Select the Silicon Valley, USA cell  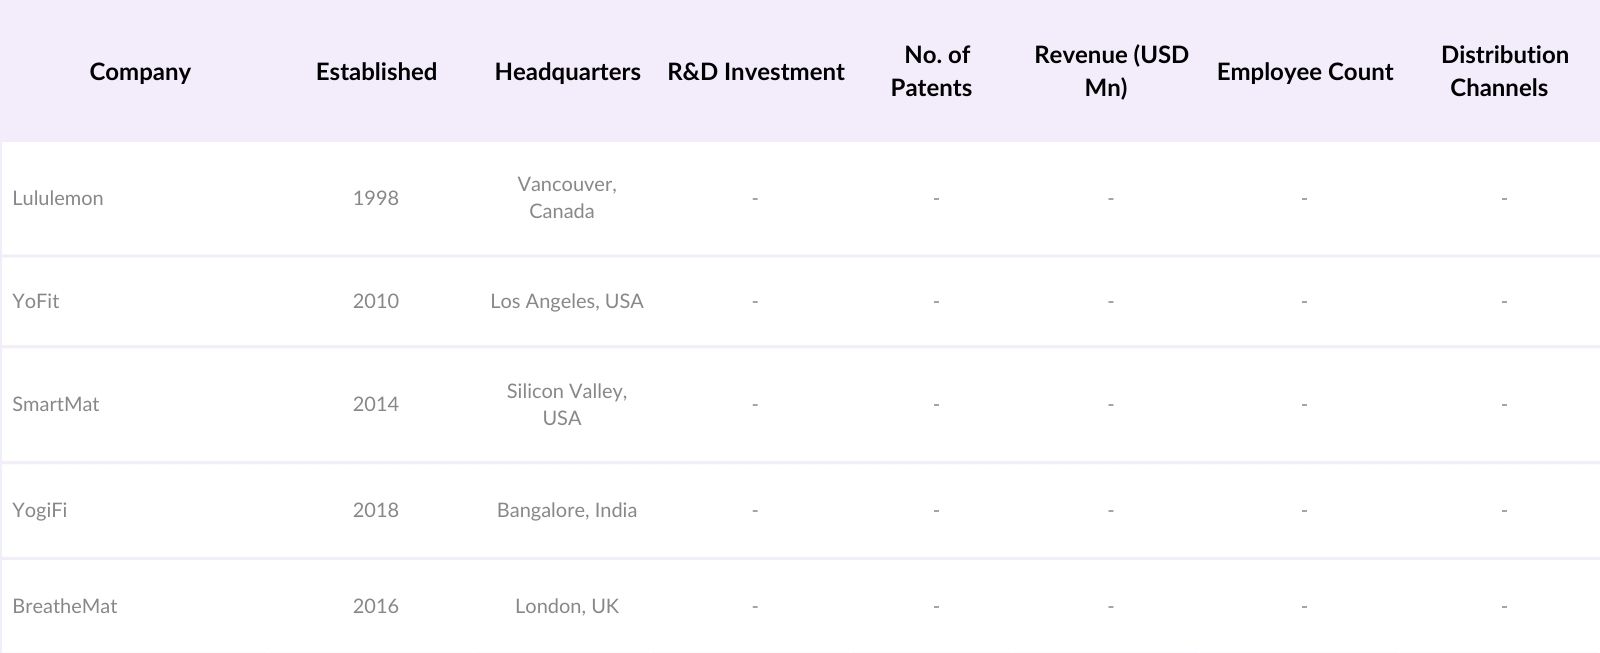click(566, 404)
